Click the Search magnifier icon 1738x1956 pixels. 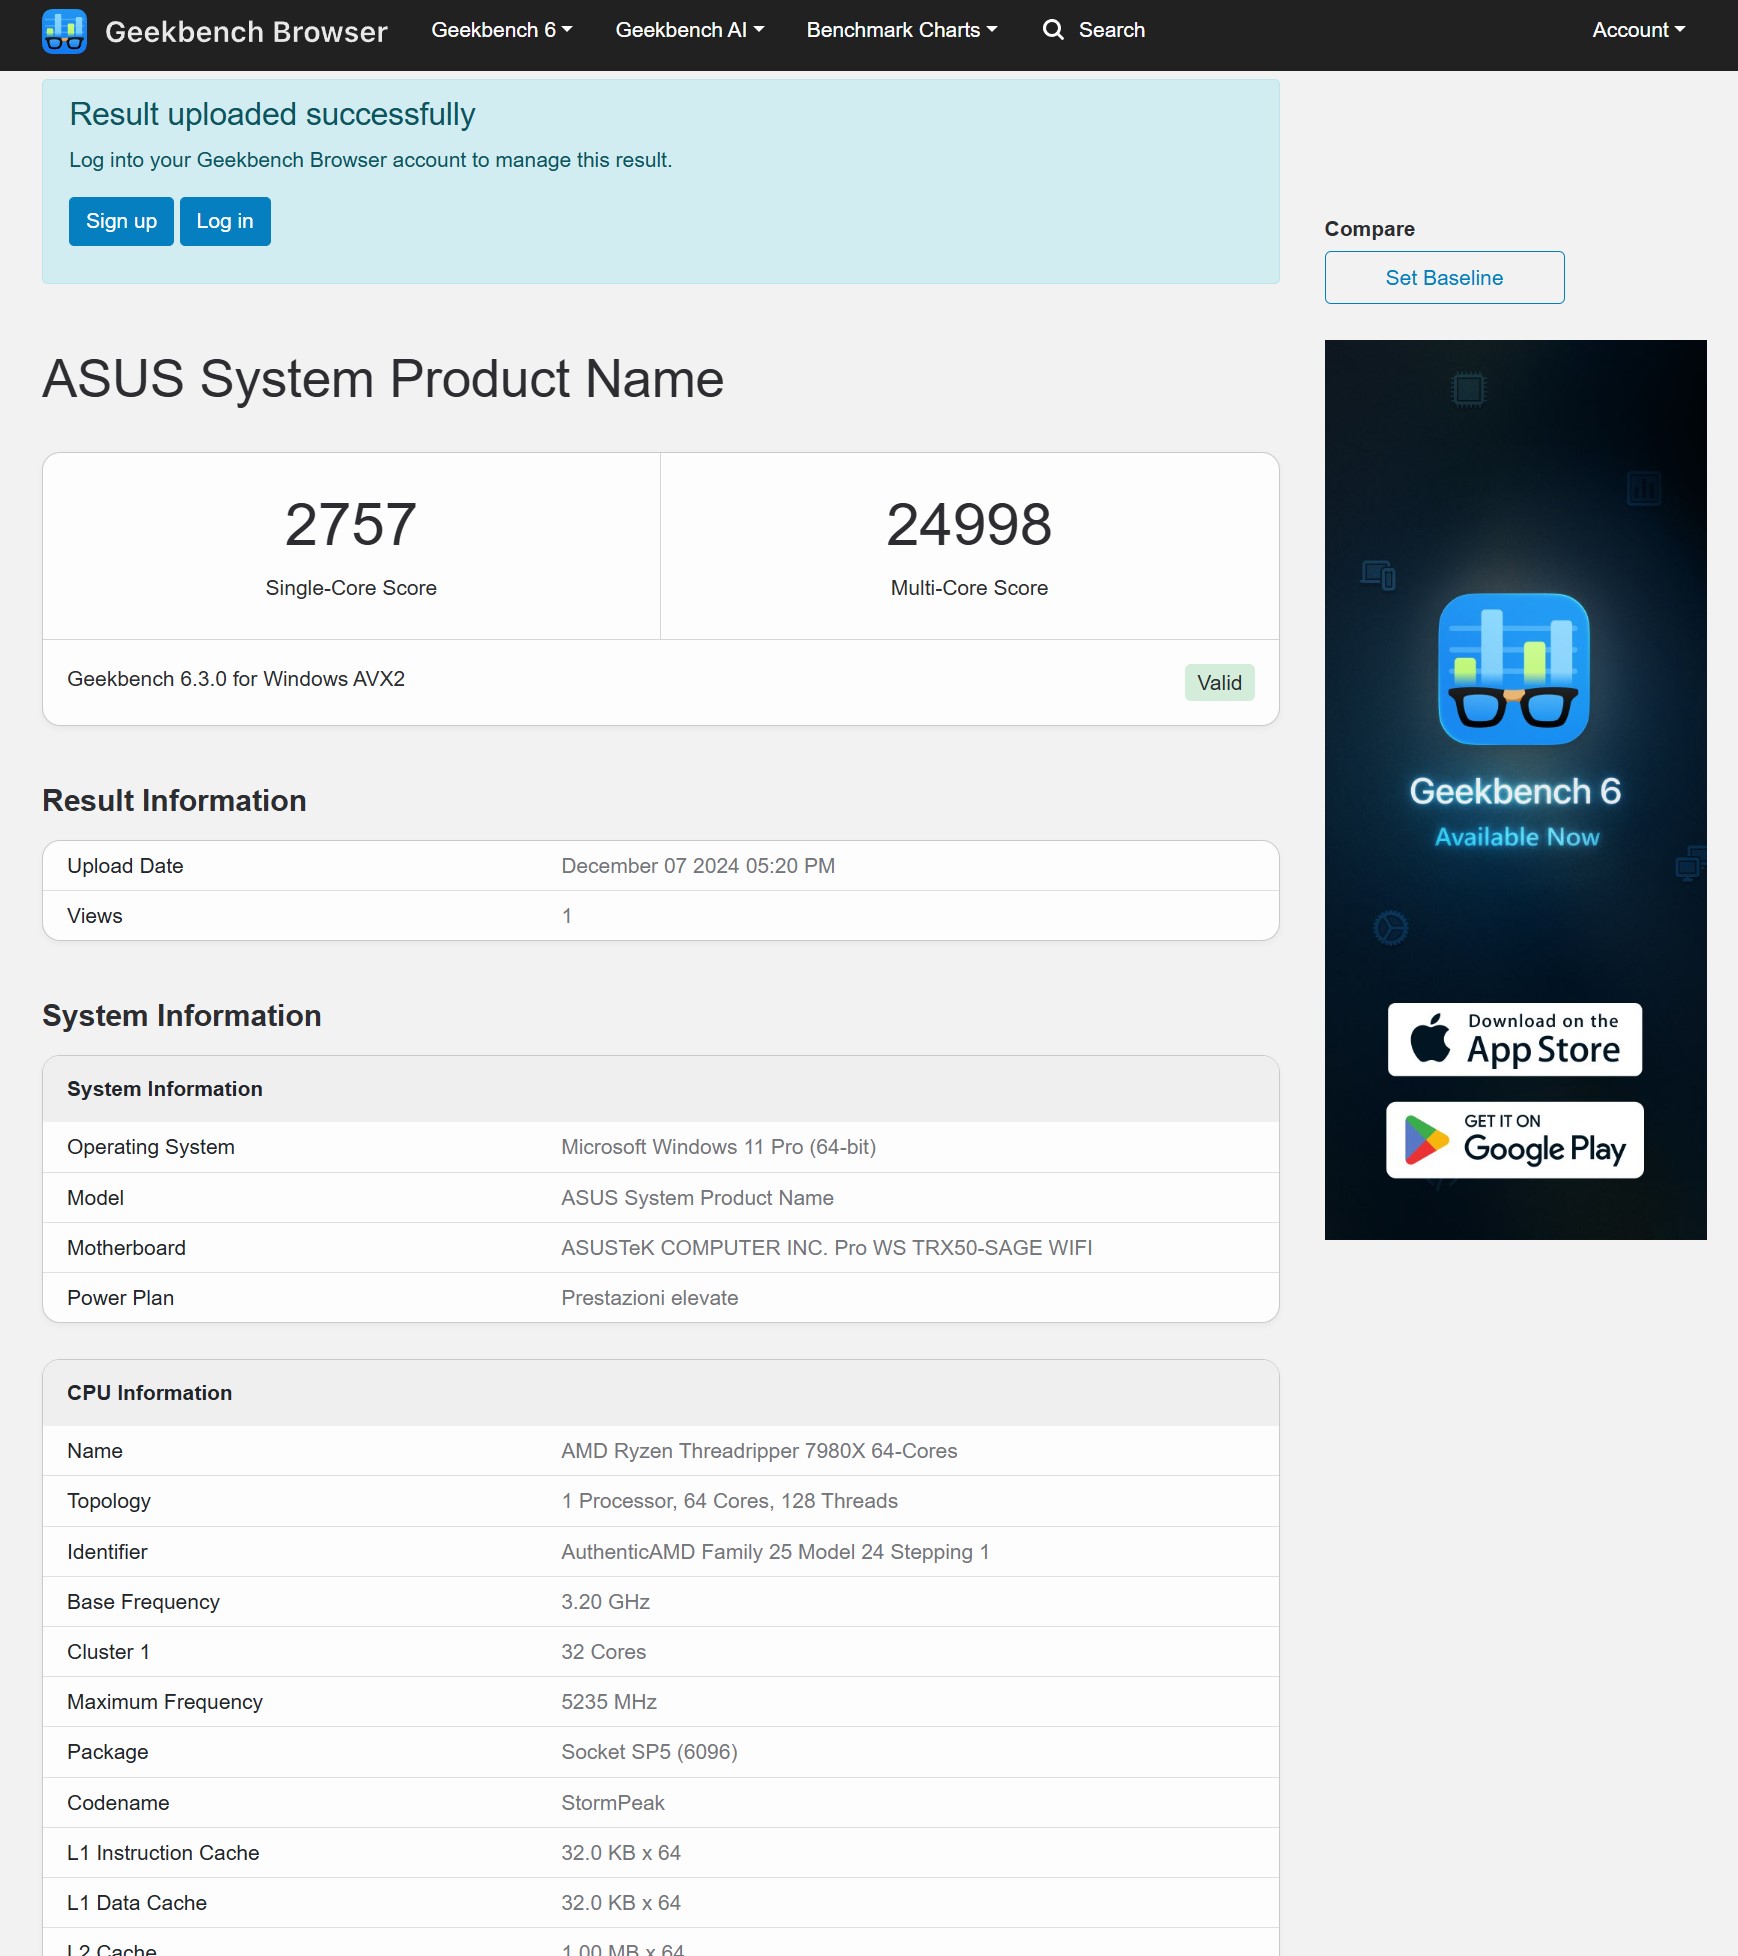1053,30
